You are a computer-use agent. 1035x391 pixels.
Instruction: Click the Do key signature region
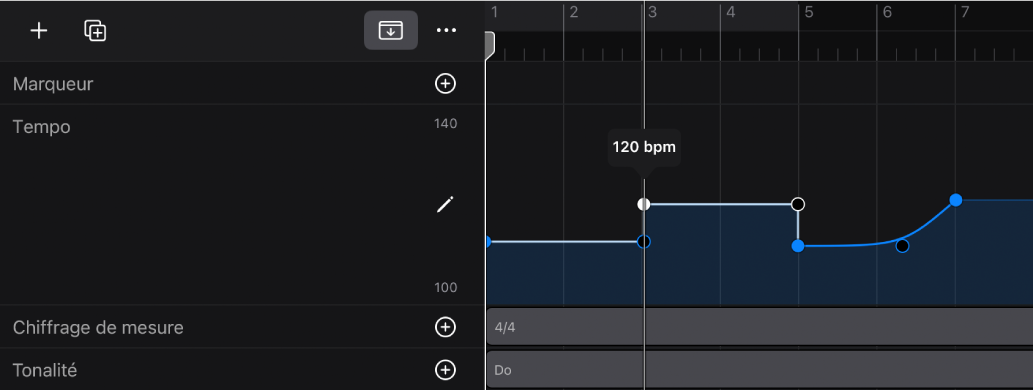760,370
